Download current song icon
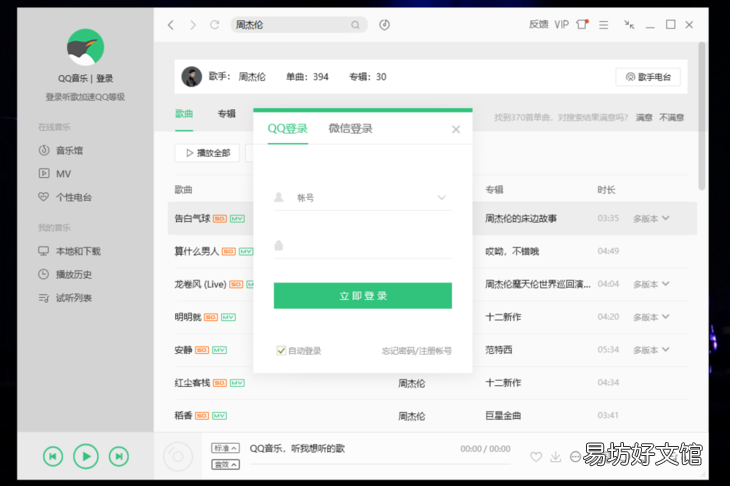 coord(555,457)
